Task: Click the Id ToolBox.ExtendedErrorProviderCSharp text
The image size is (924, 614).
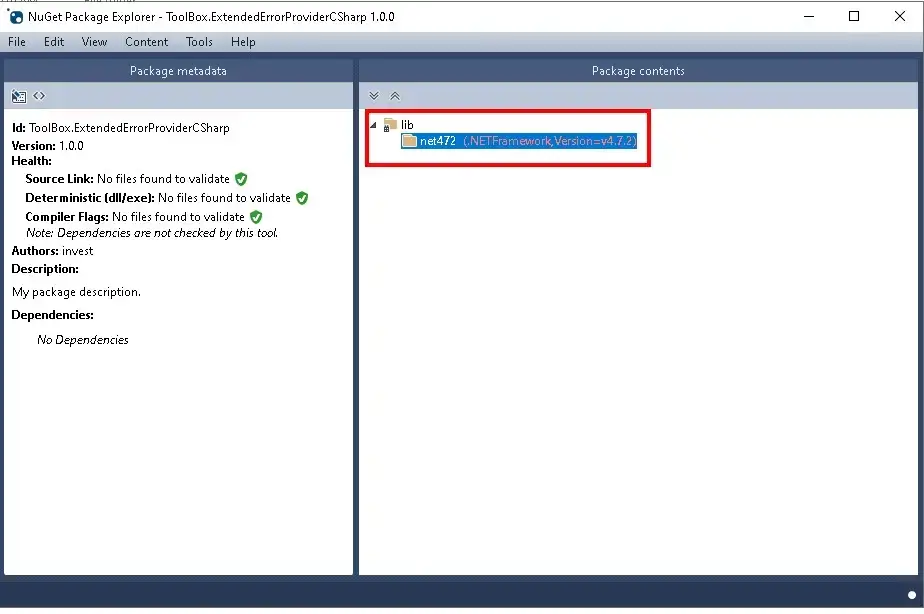Action: (121, 128)
